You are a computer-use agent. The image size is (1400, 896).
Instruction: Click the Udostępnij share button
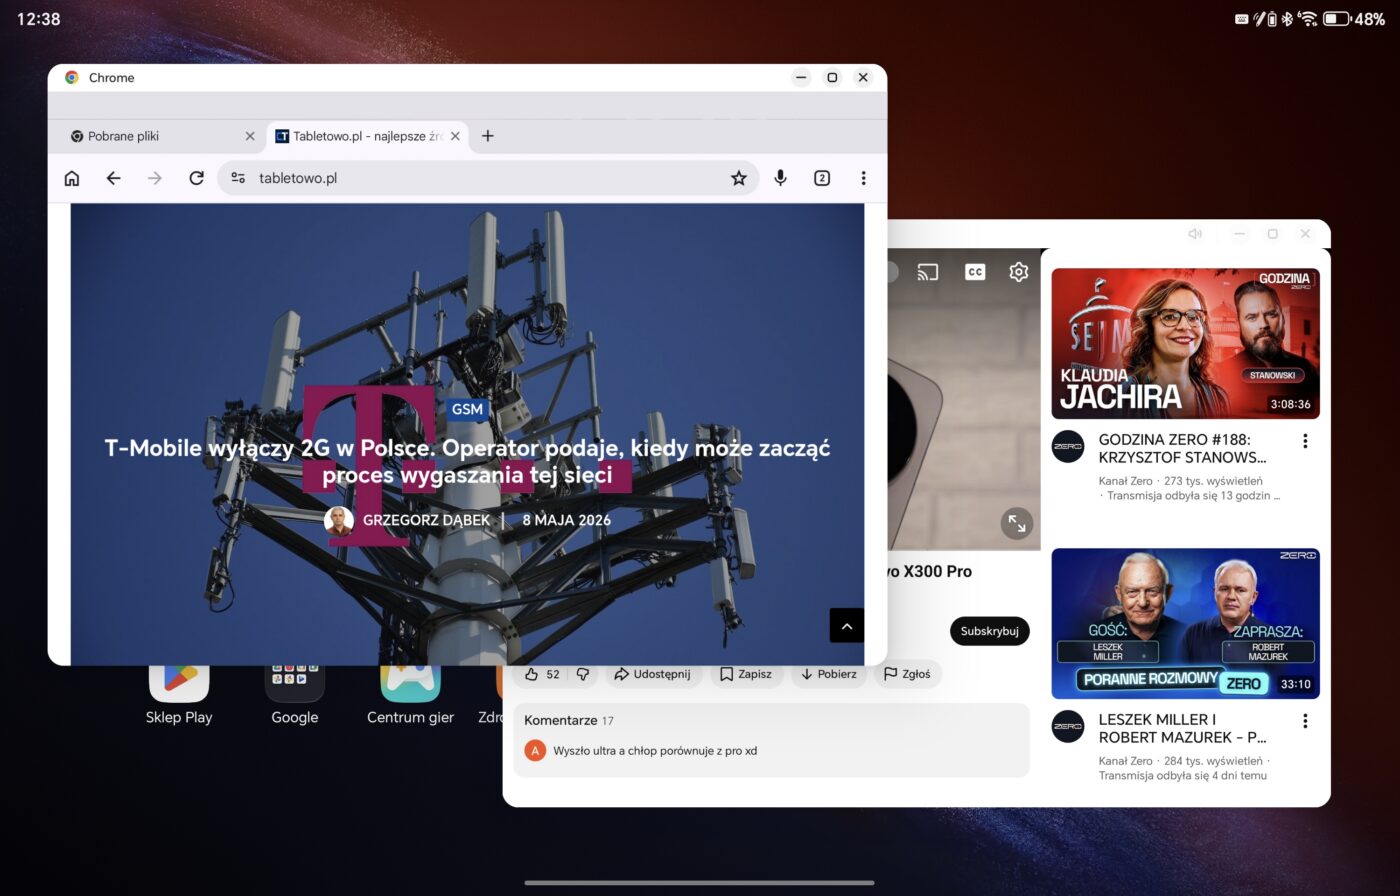click(652, 674)
